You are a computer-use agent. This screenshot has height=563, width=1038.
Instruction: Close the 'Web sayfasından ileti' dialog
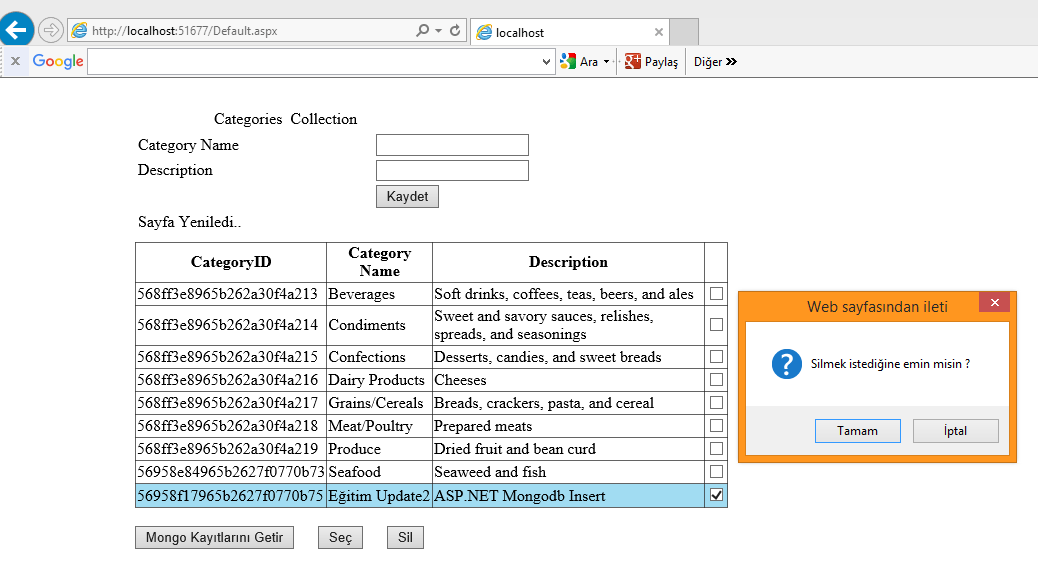click(994, 303)
